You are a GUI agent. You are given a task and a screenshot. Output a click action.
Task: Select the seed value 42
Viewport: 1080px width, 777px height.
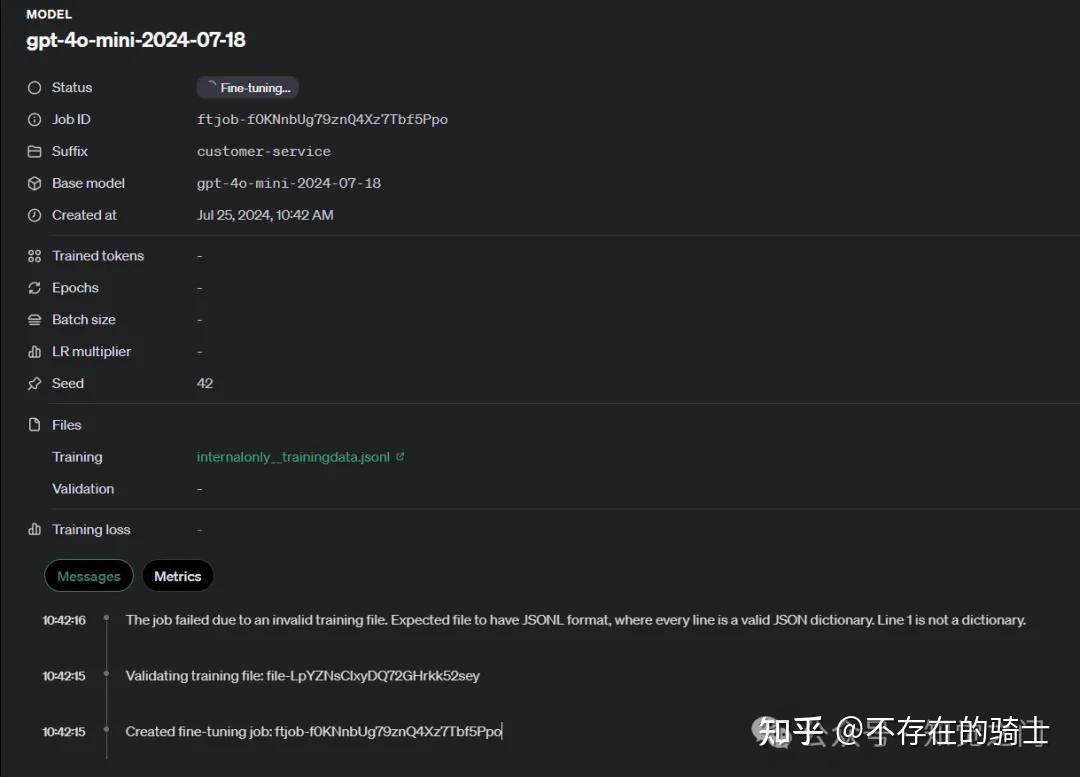[x=205, y=383]
